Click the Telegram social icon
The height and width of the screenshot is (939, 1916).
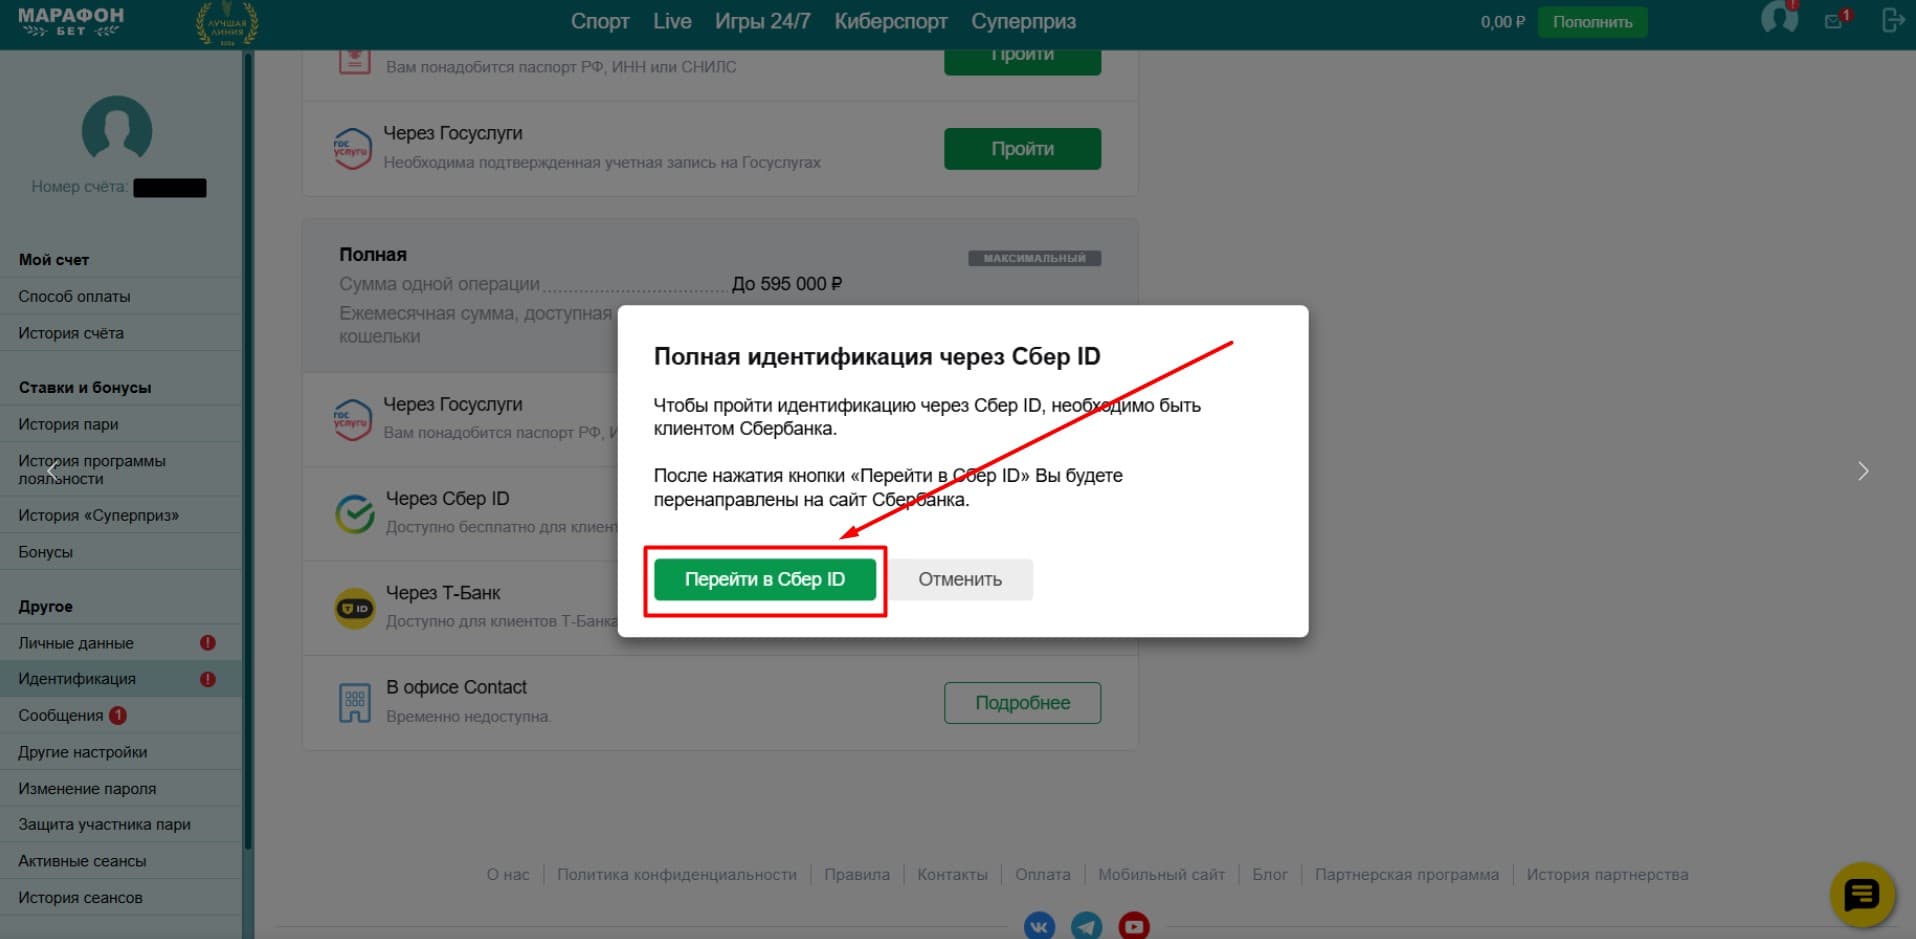pyautogui.click(x=1087, y=926)
